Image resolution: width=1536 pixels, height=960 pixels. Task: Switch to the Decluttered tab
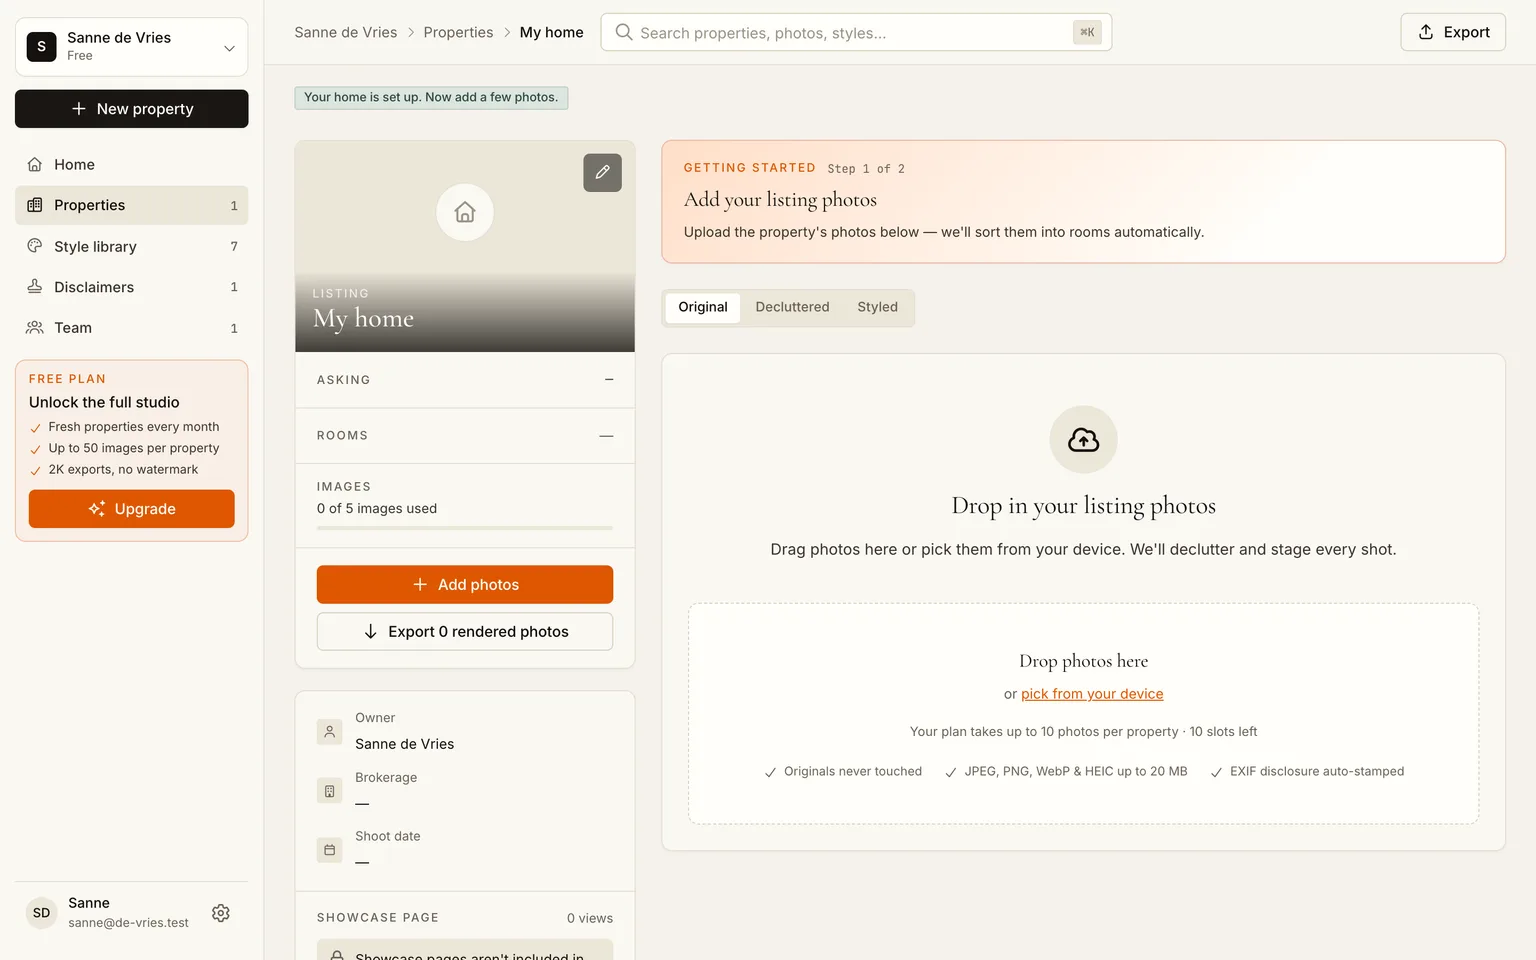coord(792,307)
